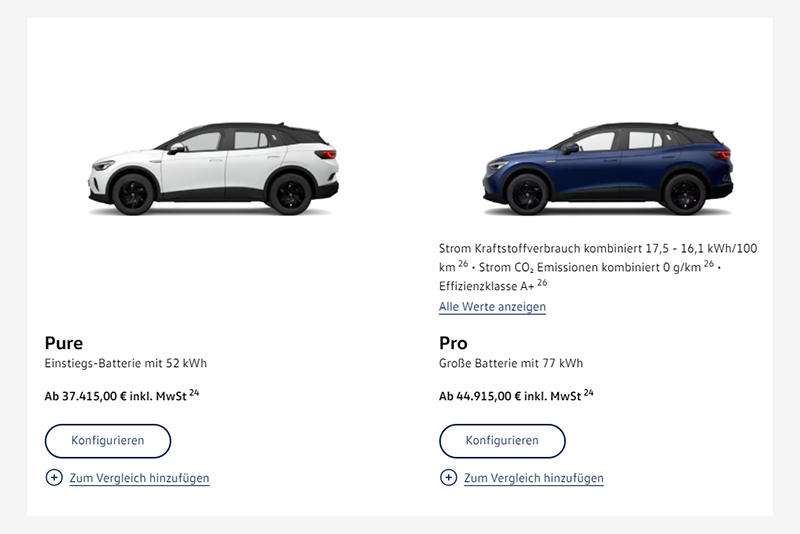Select the white Pure car image
The image size is (800, 534).
[214, 168]
